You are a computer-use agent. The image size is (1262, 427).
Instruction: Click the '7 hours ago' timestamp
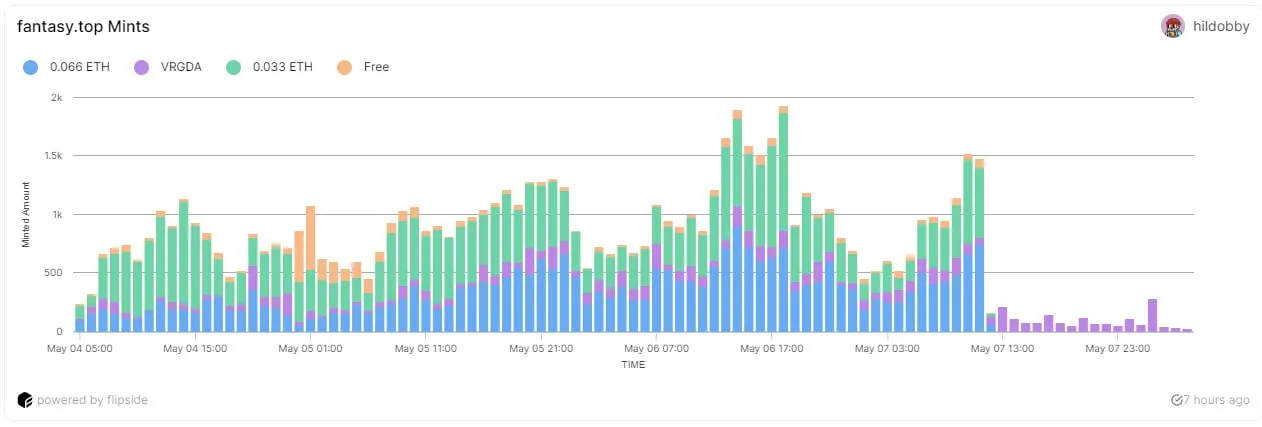1216,400
